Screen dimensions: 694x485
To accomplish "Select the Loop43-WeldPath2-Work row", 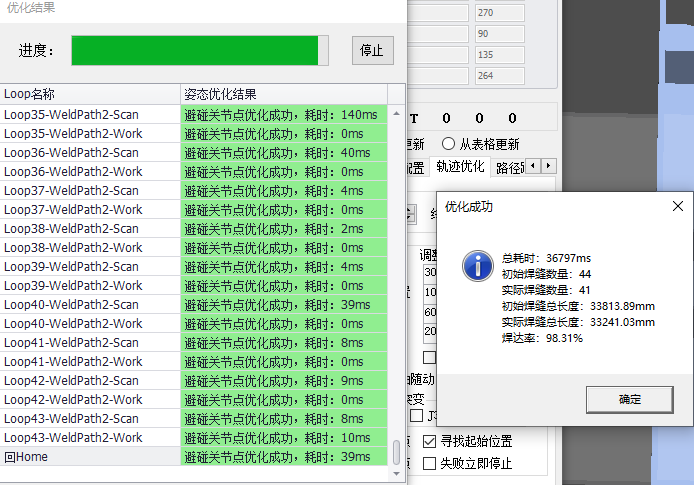I will 90,438.
